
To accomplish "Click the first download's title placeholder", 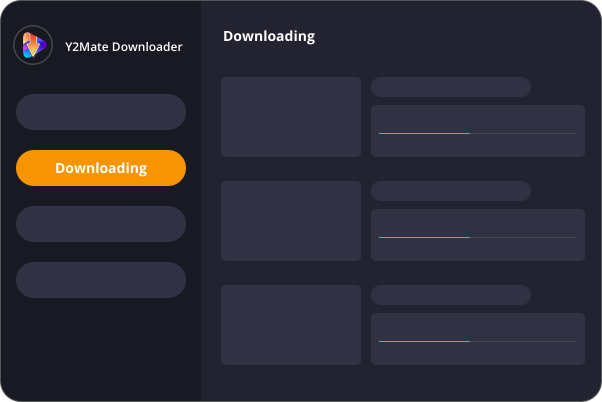I will click(x=451, y=87).
